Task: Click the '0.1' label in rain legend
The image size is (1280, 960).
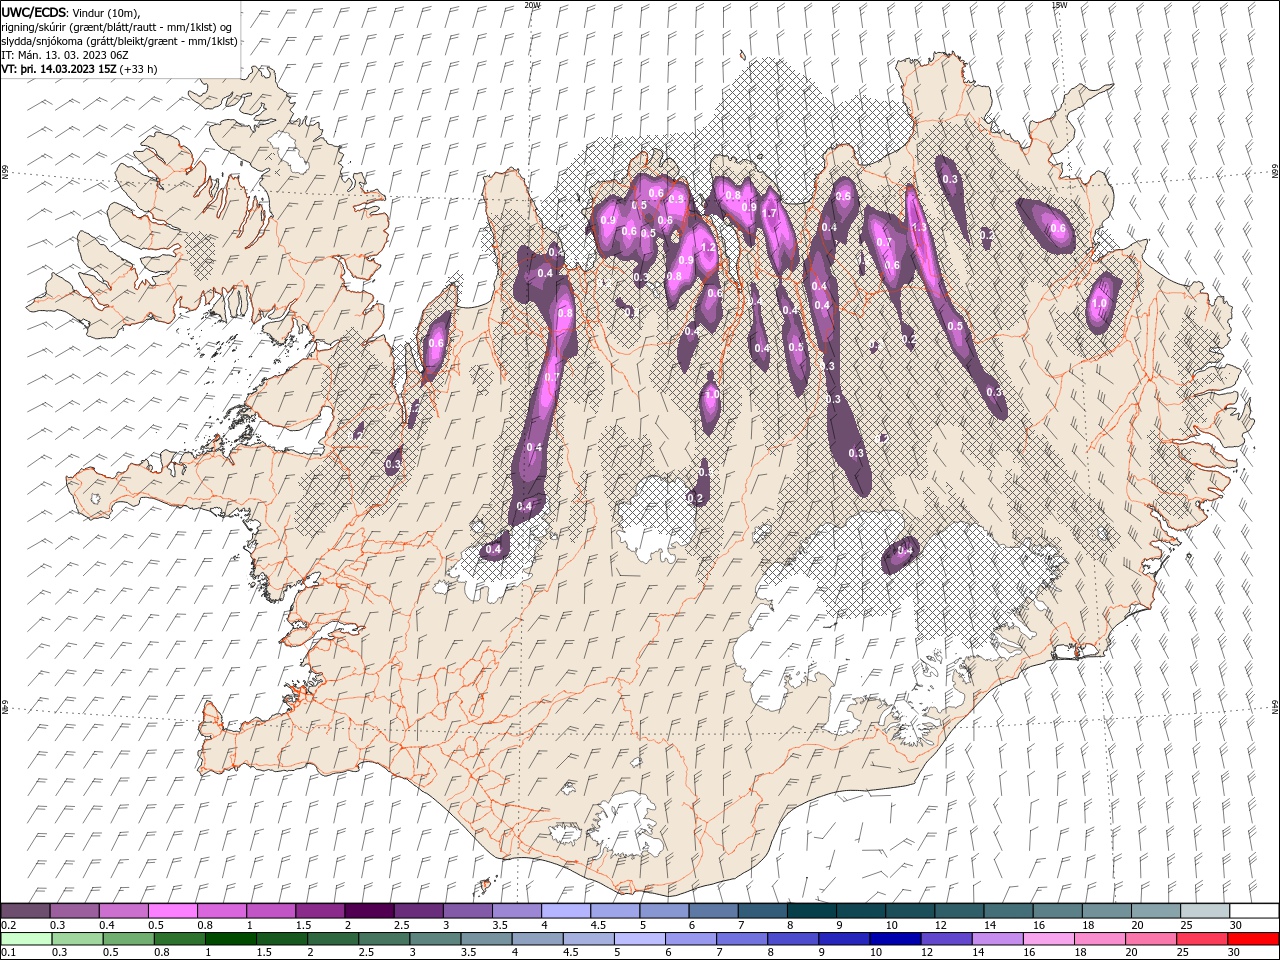Action: pos(8,953)
